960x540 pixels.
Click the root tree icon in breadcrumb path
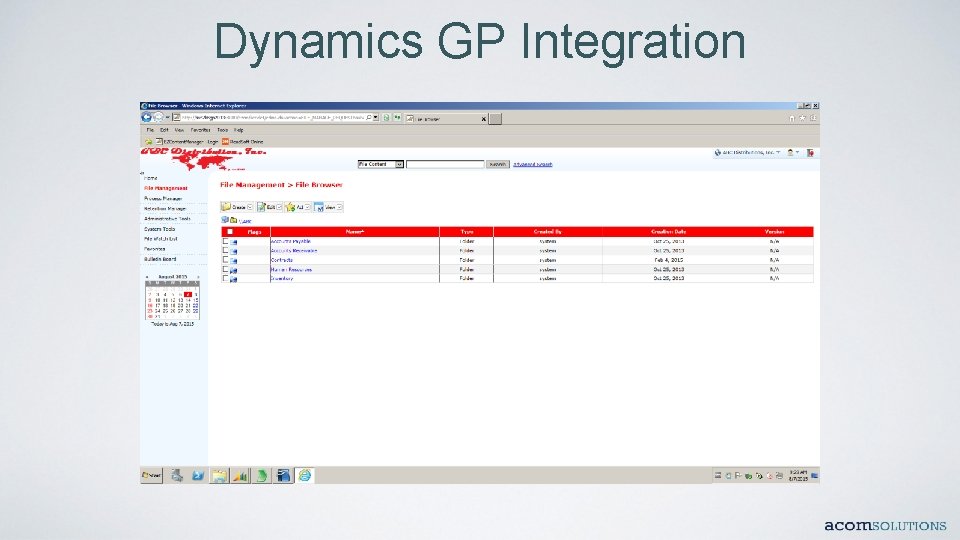click(x=225, y=220)
